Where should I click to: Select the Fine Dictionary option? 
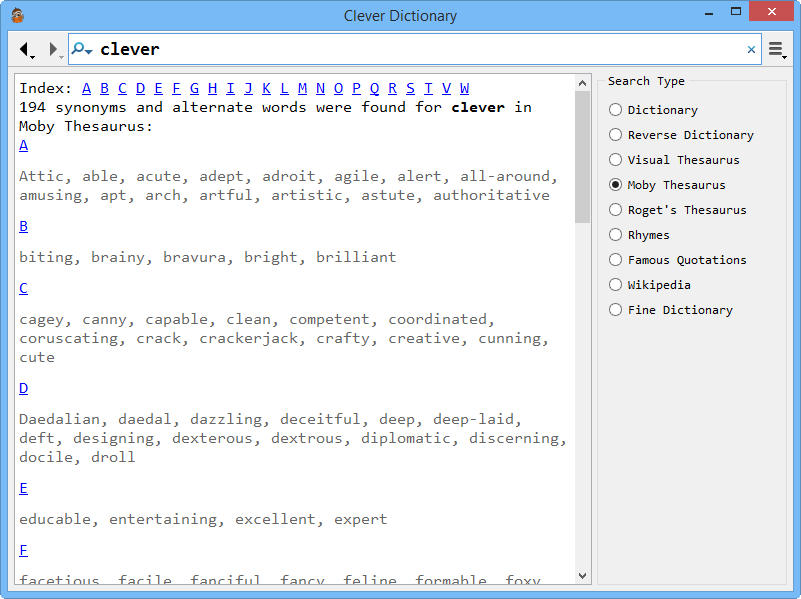point(671,310)
